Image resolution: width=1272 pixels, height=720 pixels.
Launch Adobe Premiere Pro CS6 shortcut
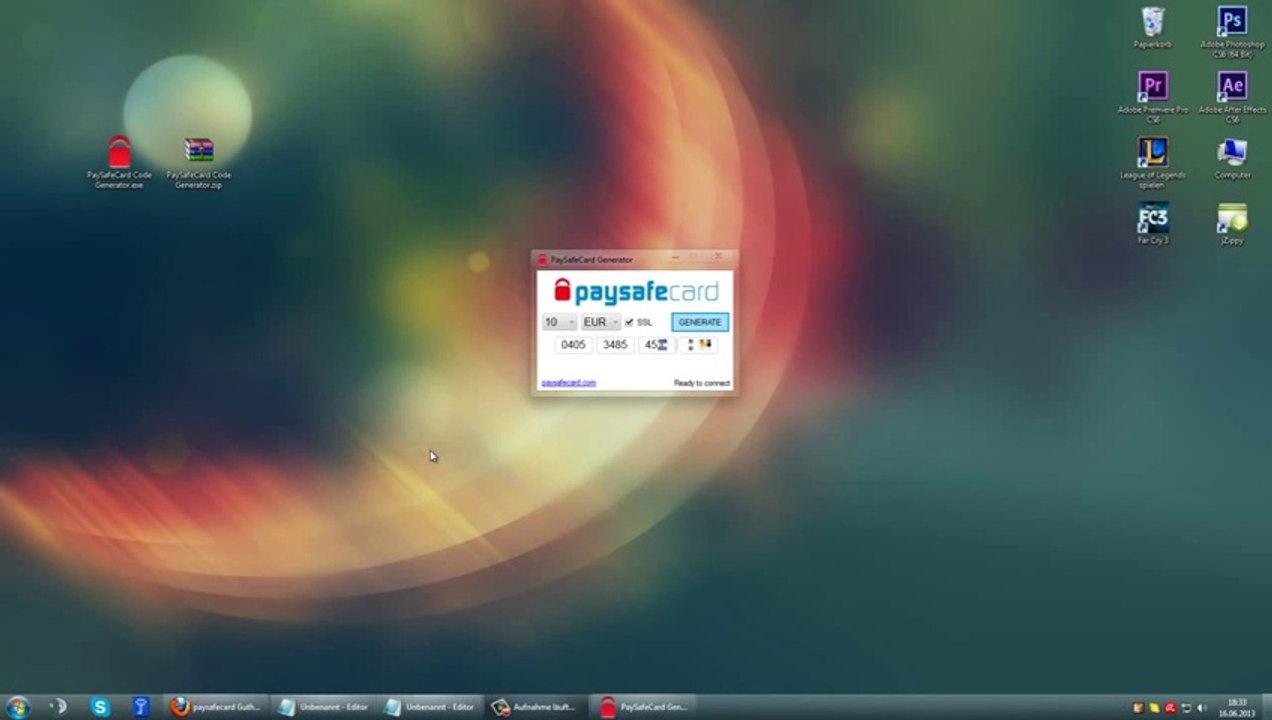(x=1153, y=97)
